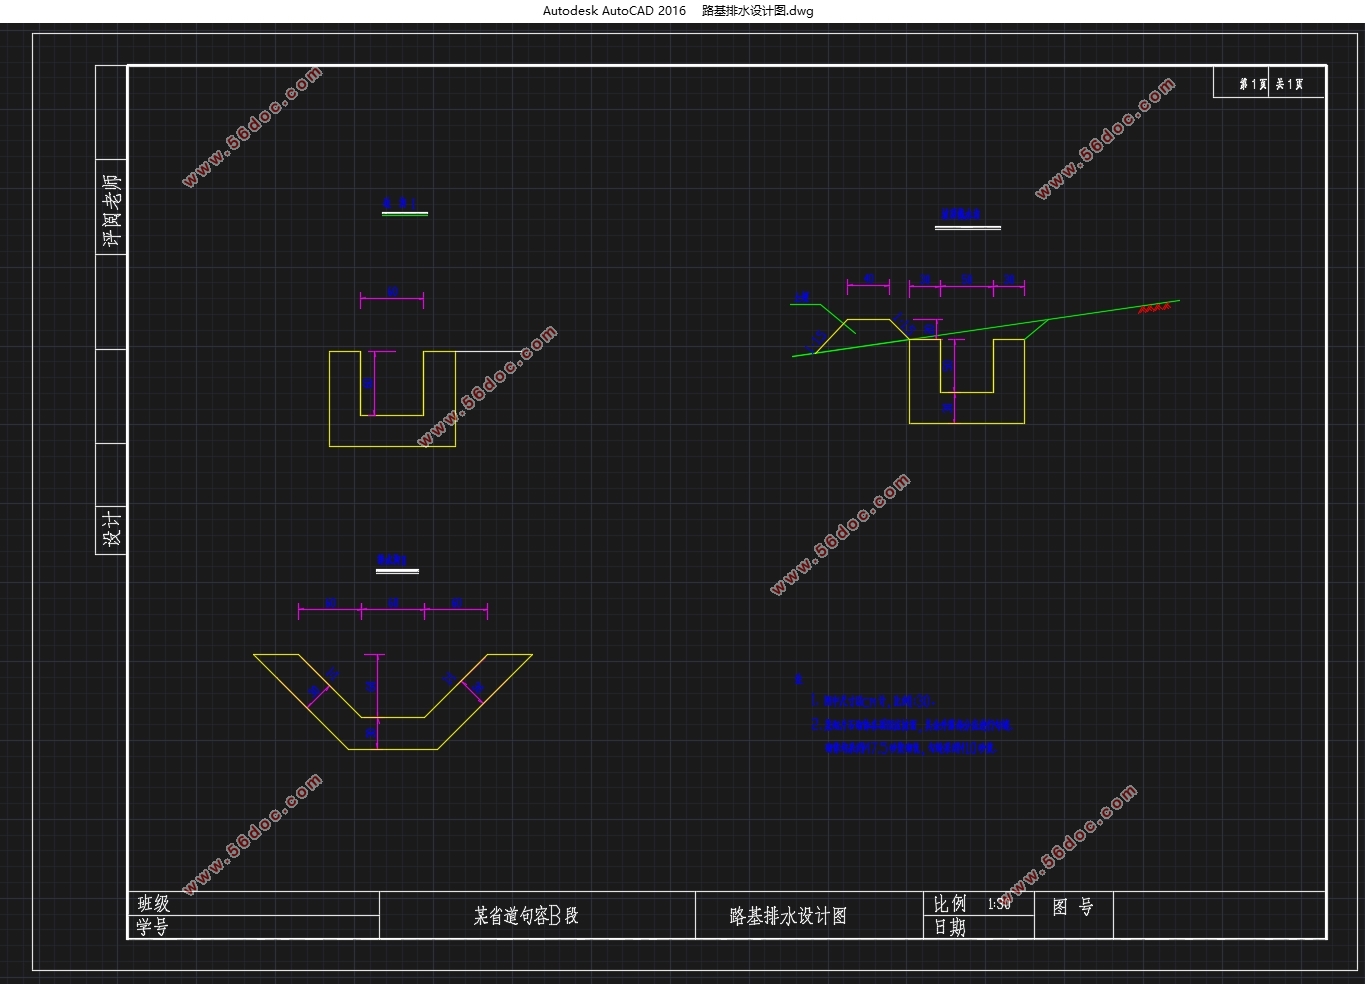Select the yellow U-shaped ditch section with white leader

(392, 398)
